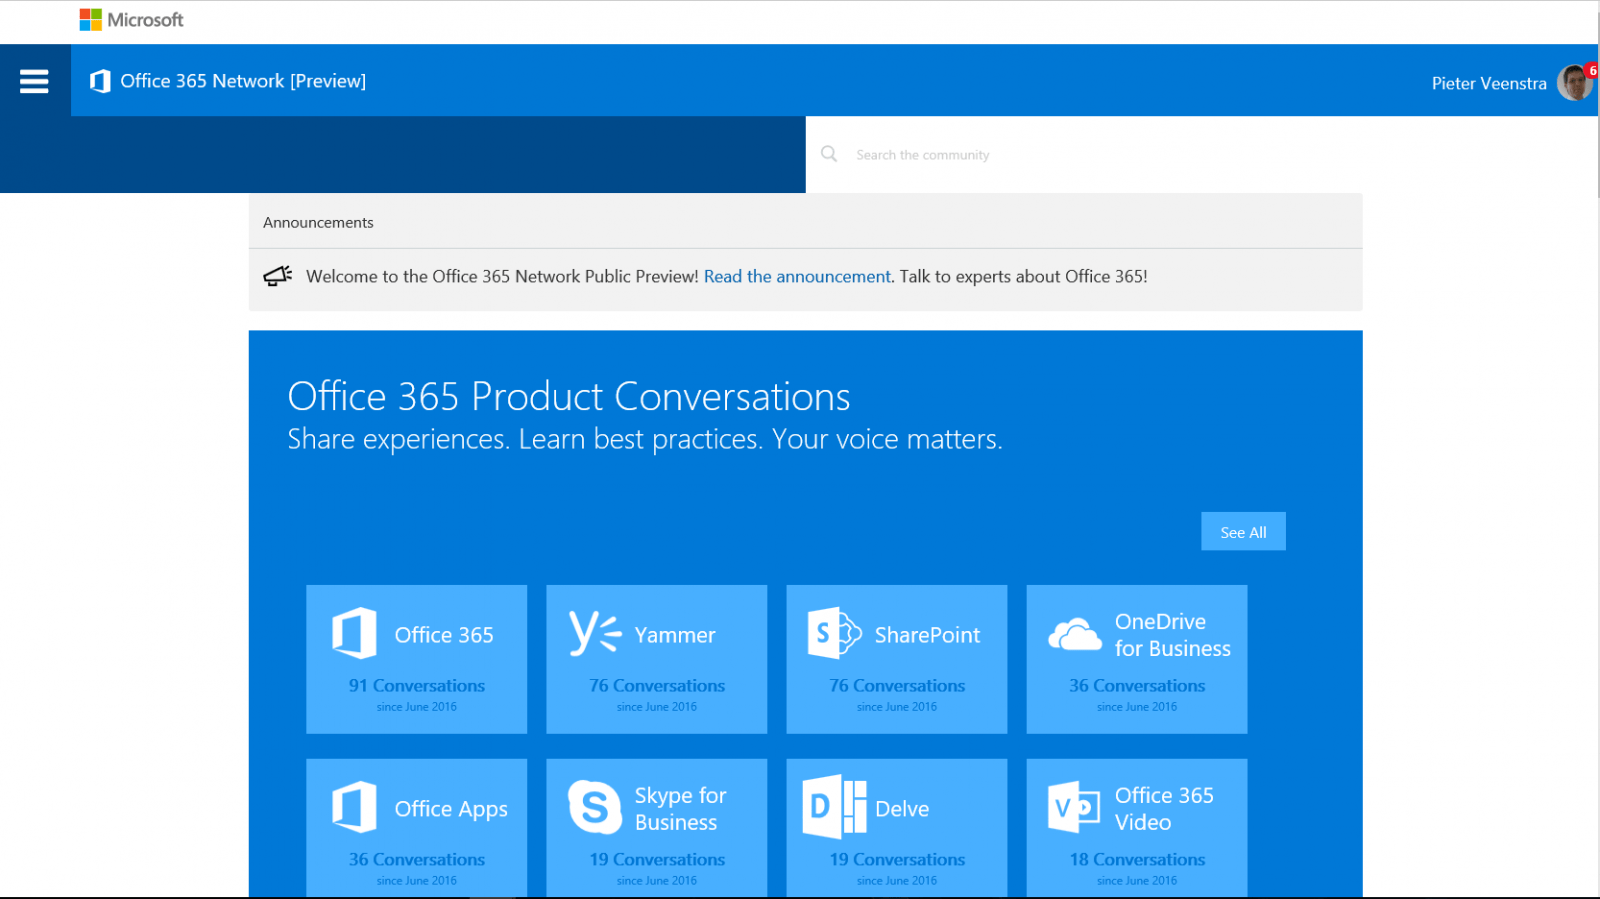Open Office 365 Video 18 Conversations link
Viewport: 1600px width, 899px height.
pos(1137,859)
